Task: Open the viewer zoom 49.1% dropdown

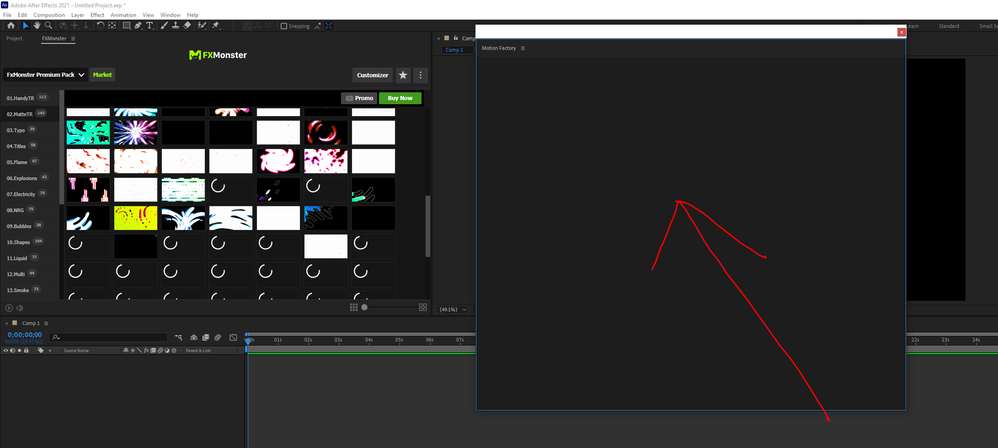Action: pyautogui.click(x=454, y=309)
